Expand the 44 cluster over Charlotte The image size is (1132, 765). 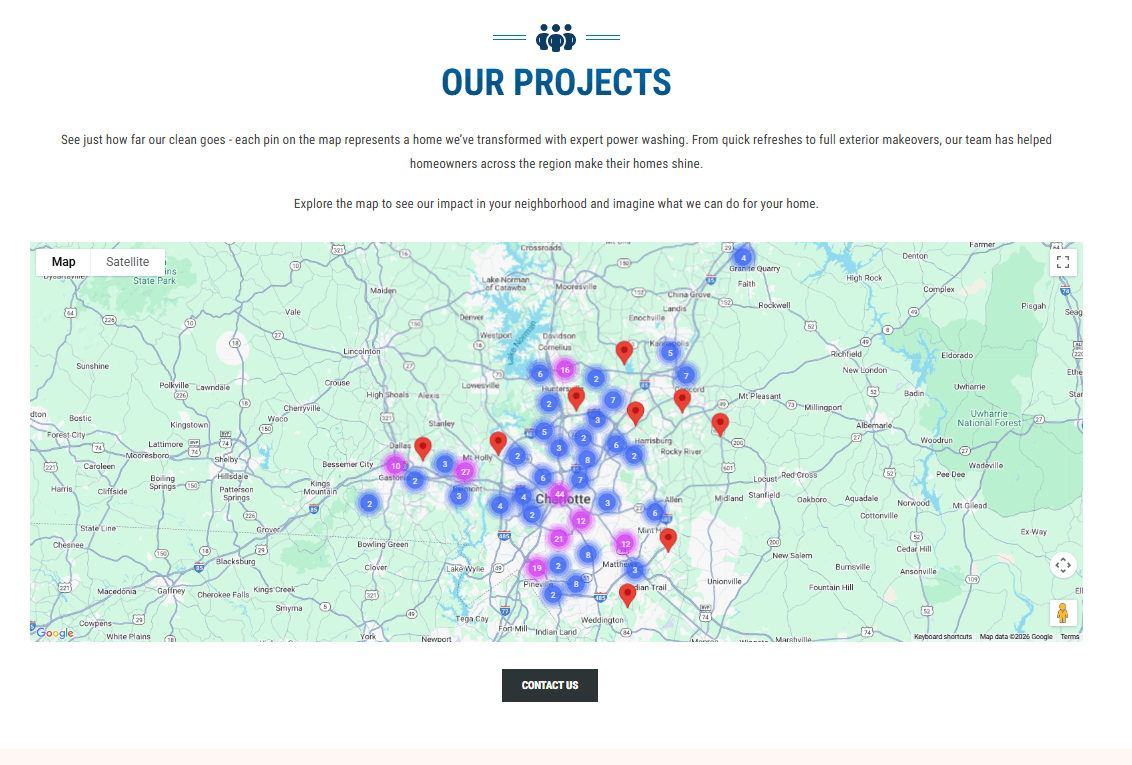[x=560, y=494]
